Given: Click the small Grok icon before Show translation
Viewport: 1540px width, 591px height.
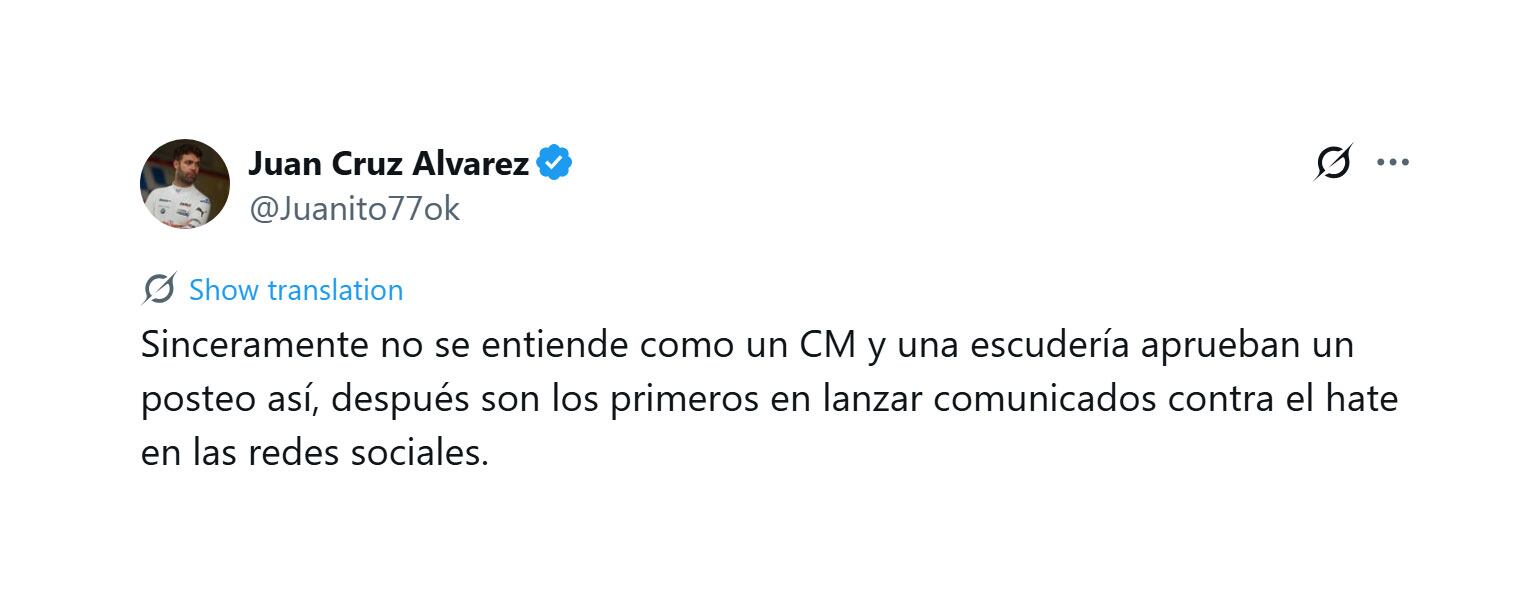Looking at the screenshot, I should pos(159,289).
